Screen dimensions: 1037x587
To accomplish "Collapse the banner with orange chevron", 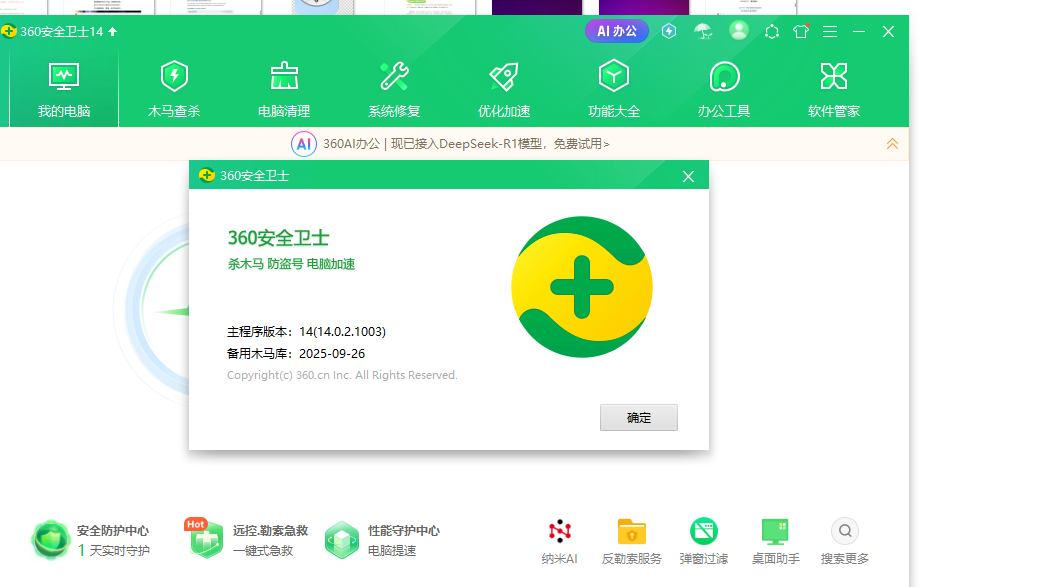I will pos(892,143).
